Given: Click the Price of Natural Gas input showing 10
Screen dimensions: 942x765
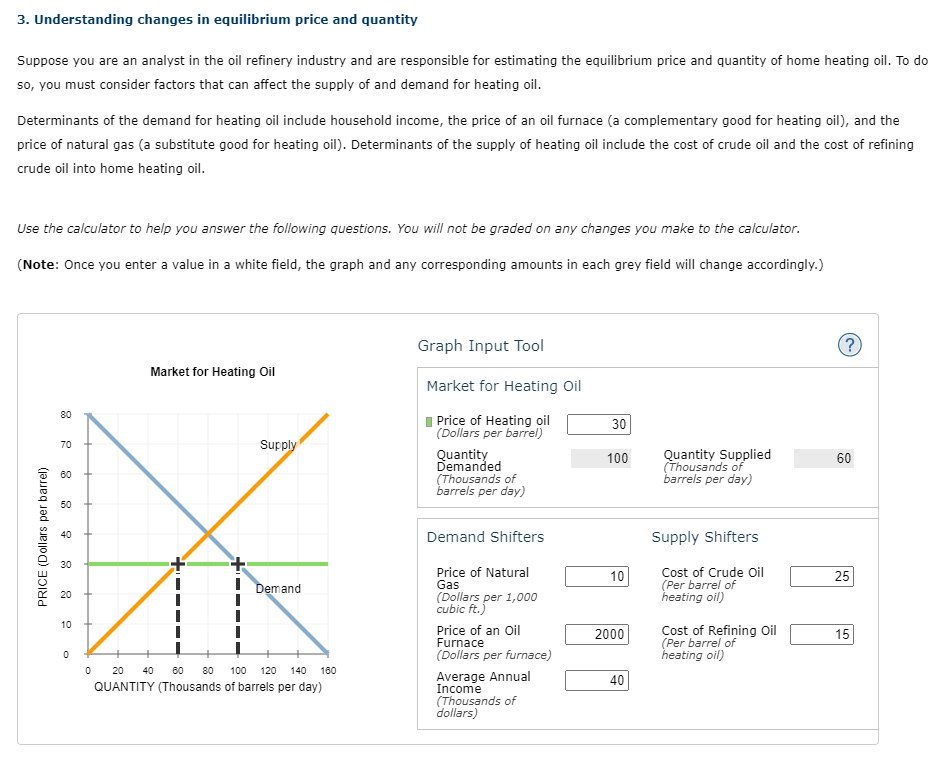Looking at the screenshot, I should [597, 576].
